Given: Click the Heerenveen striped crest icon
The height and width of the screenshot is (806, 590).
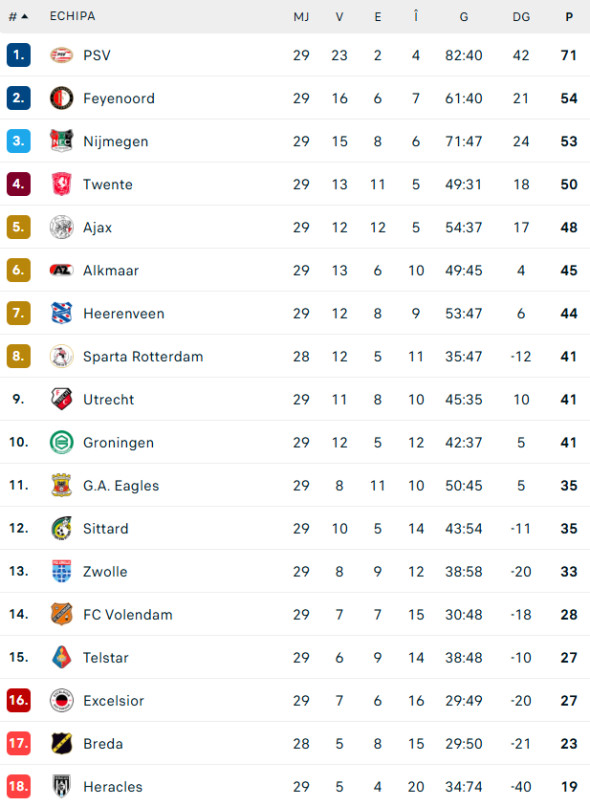Looking at the screenshot, I should [60, 313].
